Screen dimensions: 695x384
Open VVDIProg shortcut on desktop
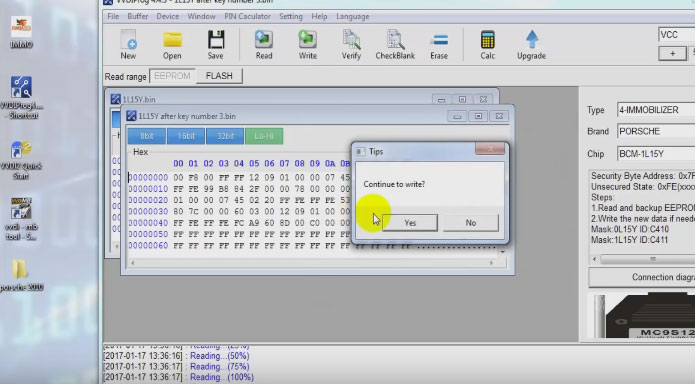pyautogui.click(x=22, y=98)
